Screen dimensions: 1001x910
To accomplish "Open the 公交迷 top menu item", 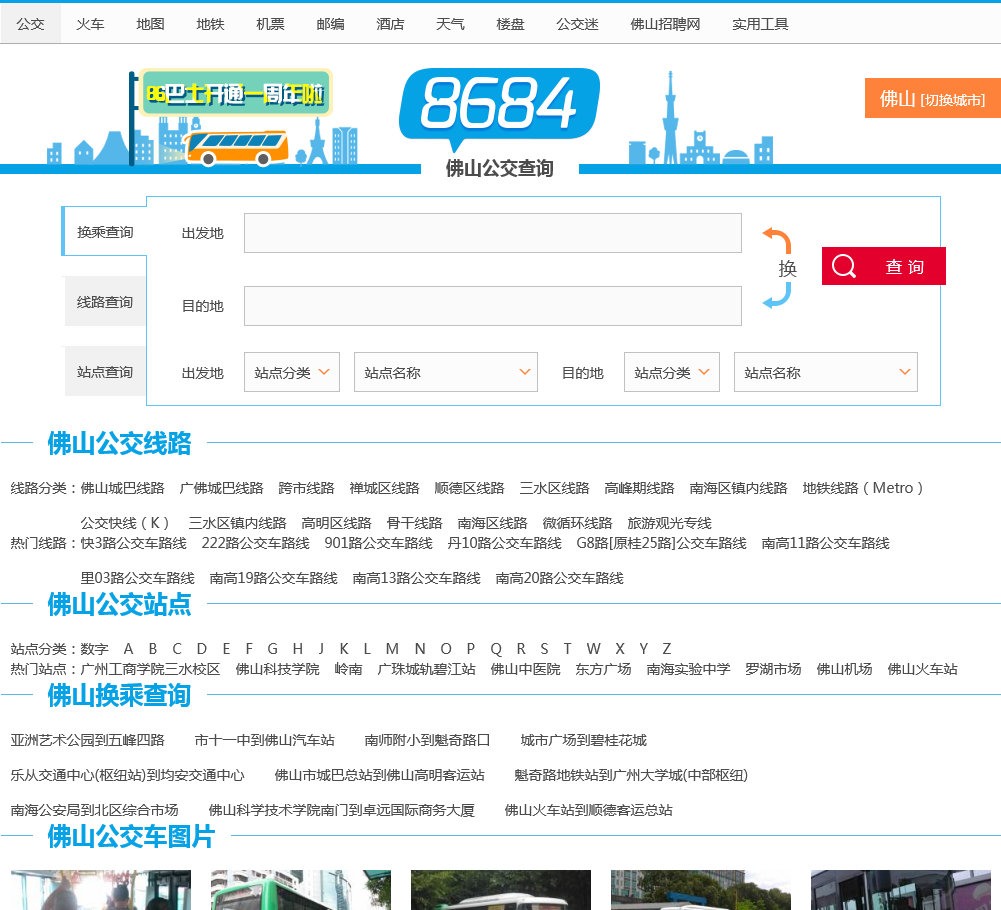I will [577, 24].
